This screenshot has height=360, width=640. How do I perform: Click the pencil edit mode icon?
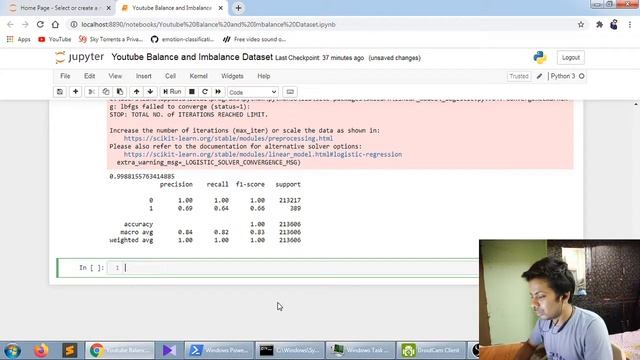[x=540, y=76]
